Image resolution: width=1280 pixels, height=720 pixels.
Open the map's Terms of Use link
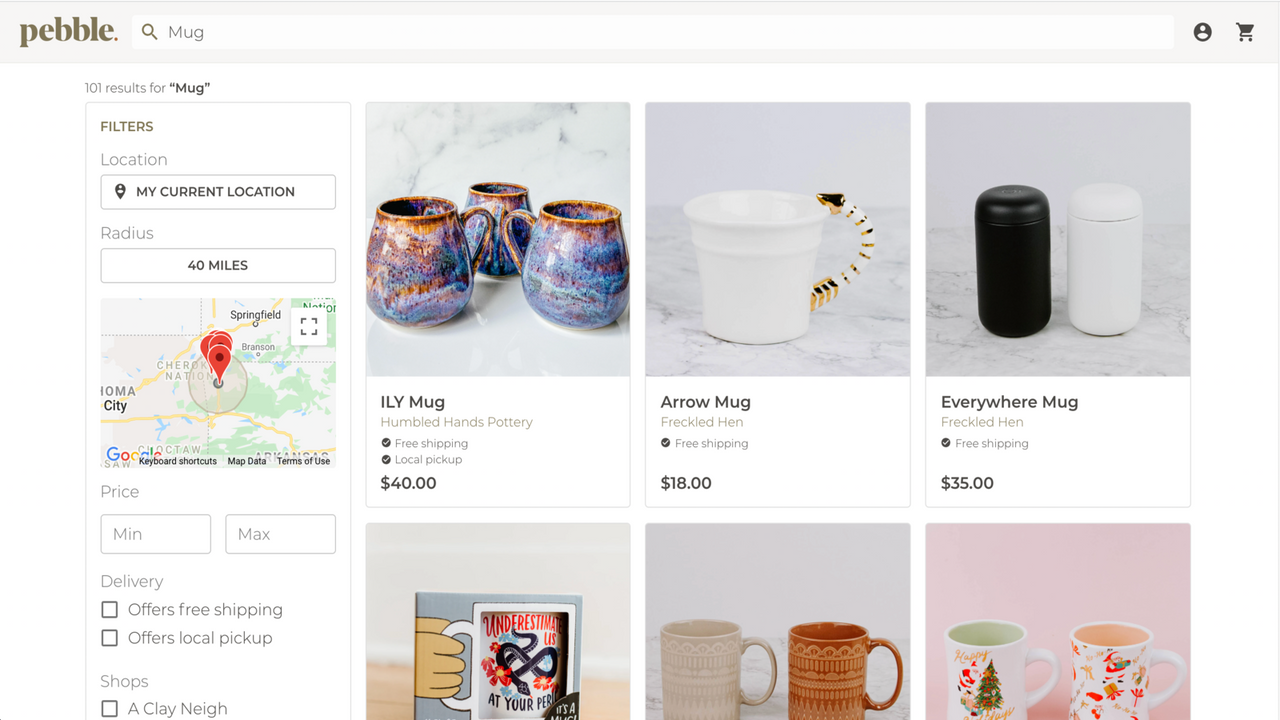pos(303,461)
